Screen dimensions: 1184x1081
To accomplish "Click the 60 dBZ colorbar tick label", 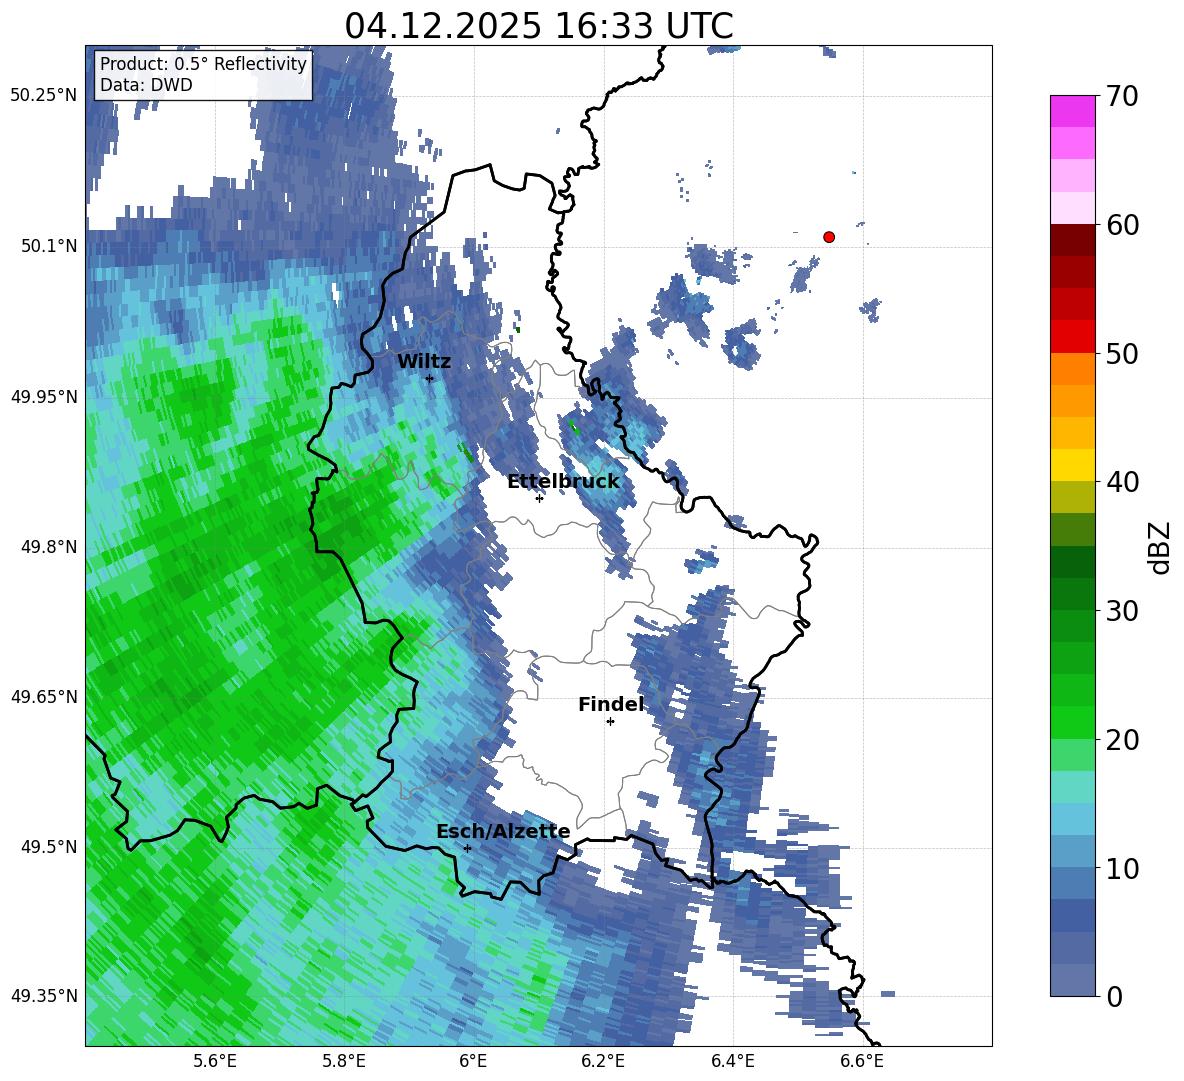I will tap(1123, 225).
